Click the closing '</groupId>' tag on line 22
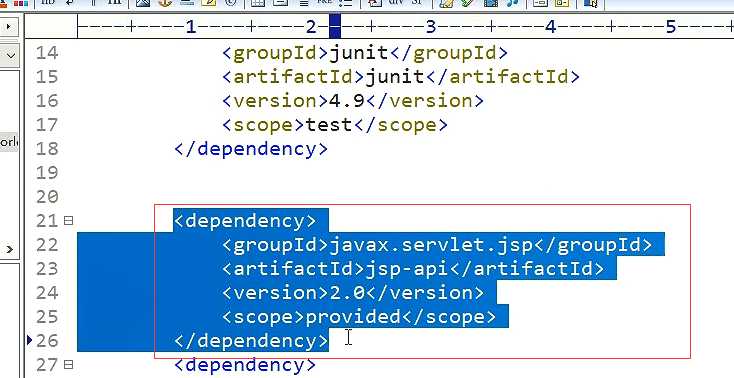 point(592,245)
